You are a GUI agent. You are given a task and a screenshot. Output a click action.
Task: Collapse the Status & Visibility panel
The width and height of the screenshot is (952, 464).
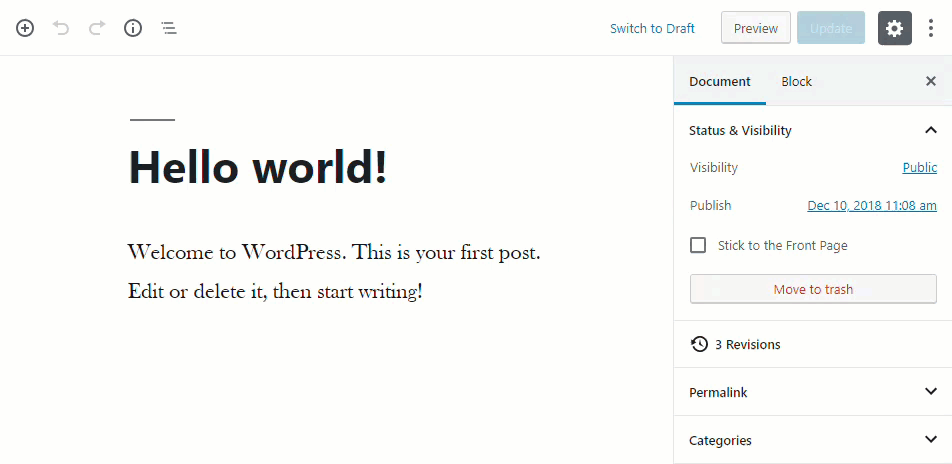coord(812,131)
